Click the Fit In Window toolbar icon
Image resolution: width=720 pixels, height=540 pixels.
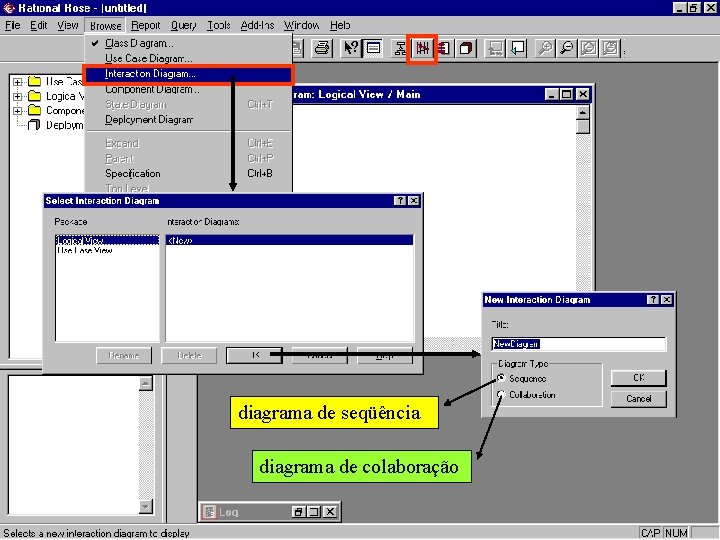pos(589,48)
